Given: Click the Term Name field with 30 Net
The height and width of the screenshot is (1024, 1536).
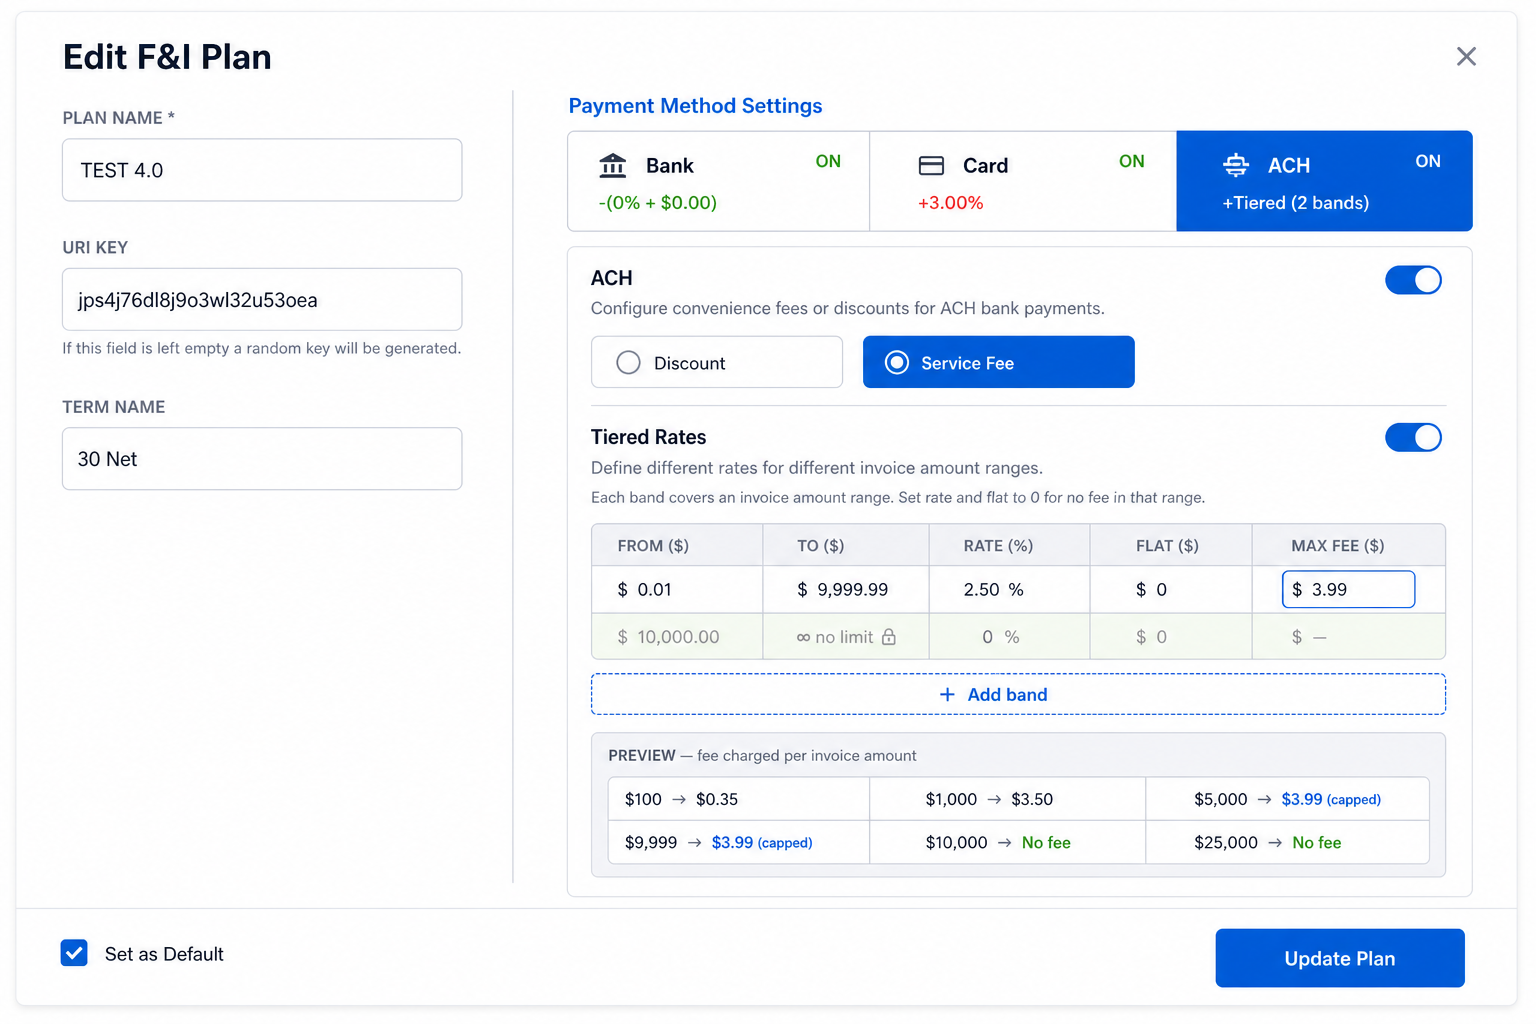Looking at the screenshot, I should click(x=262, y=459).
